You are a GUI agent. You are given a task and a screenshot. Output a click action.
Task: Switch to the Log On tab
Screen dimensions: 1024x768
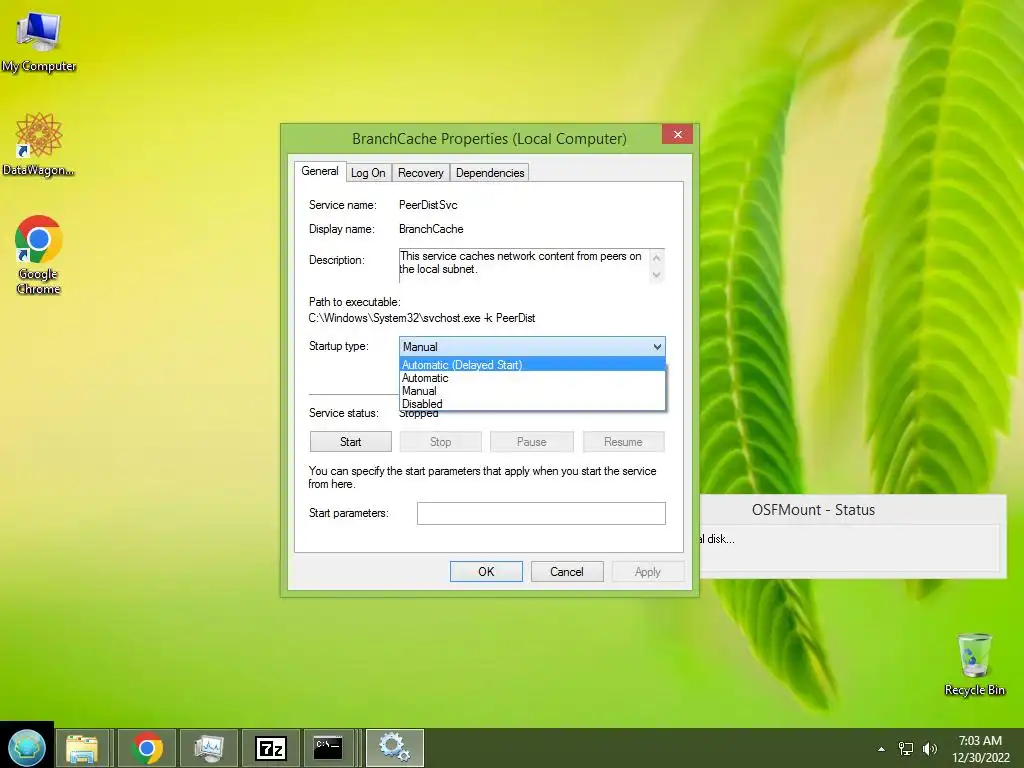click(x=368, y=173)
